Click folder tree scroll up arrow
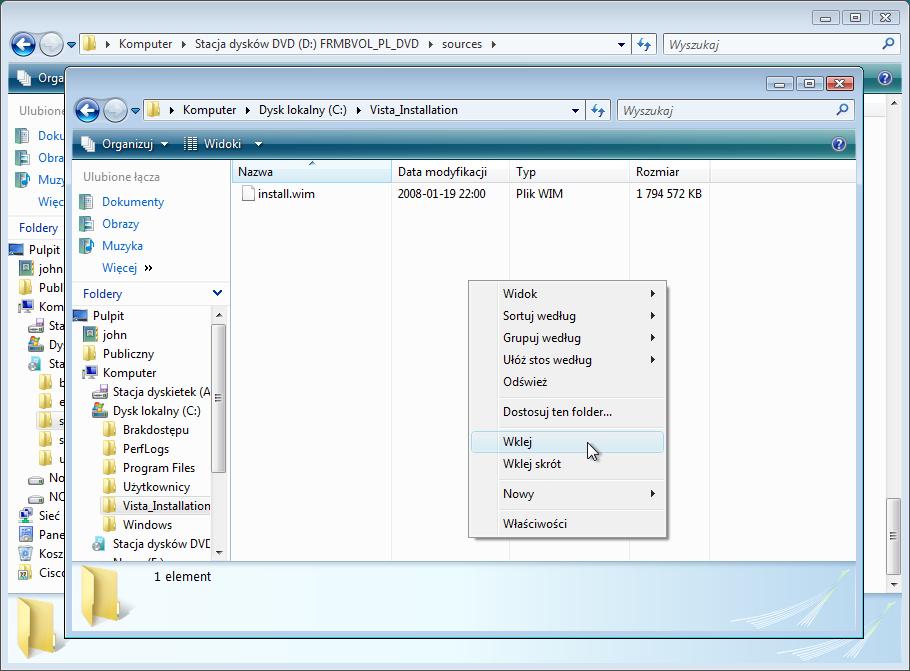The image size is (910, 671). coord(219,315)
